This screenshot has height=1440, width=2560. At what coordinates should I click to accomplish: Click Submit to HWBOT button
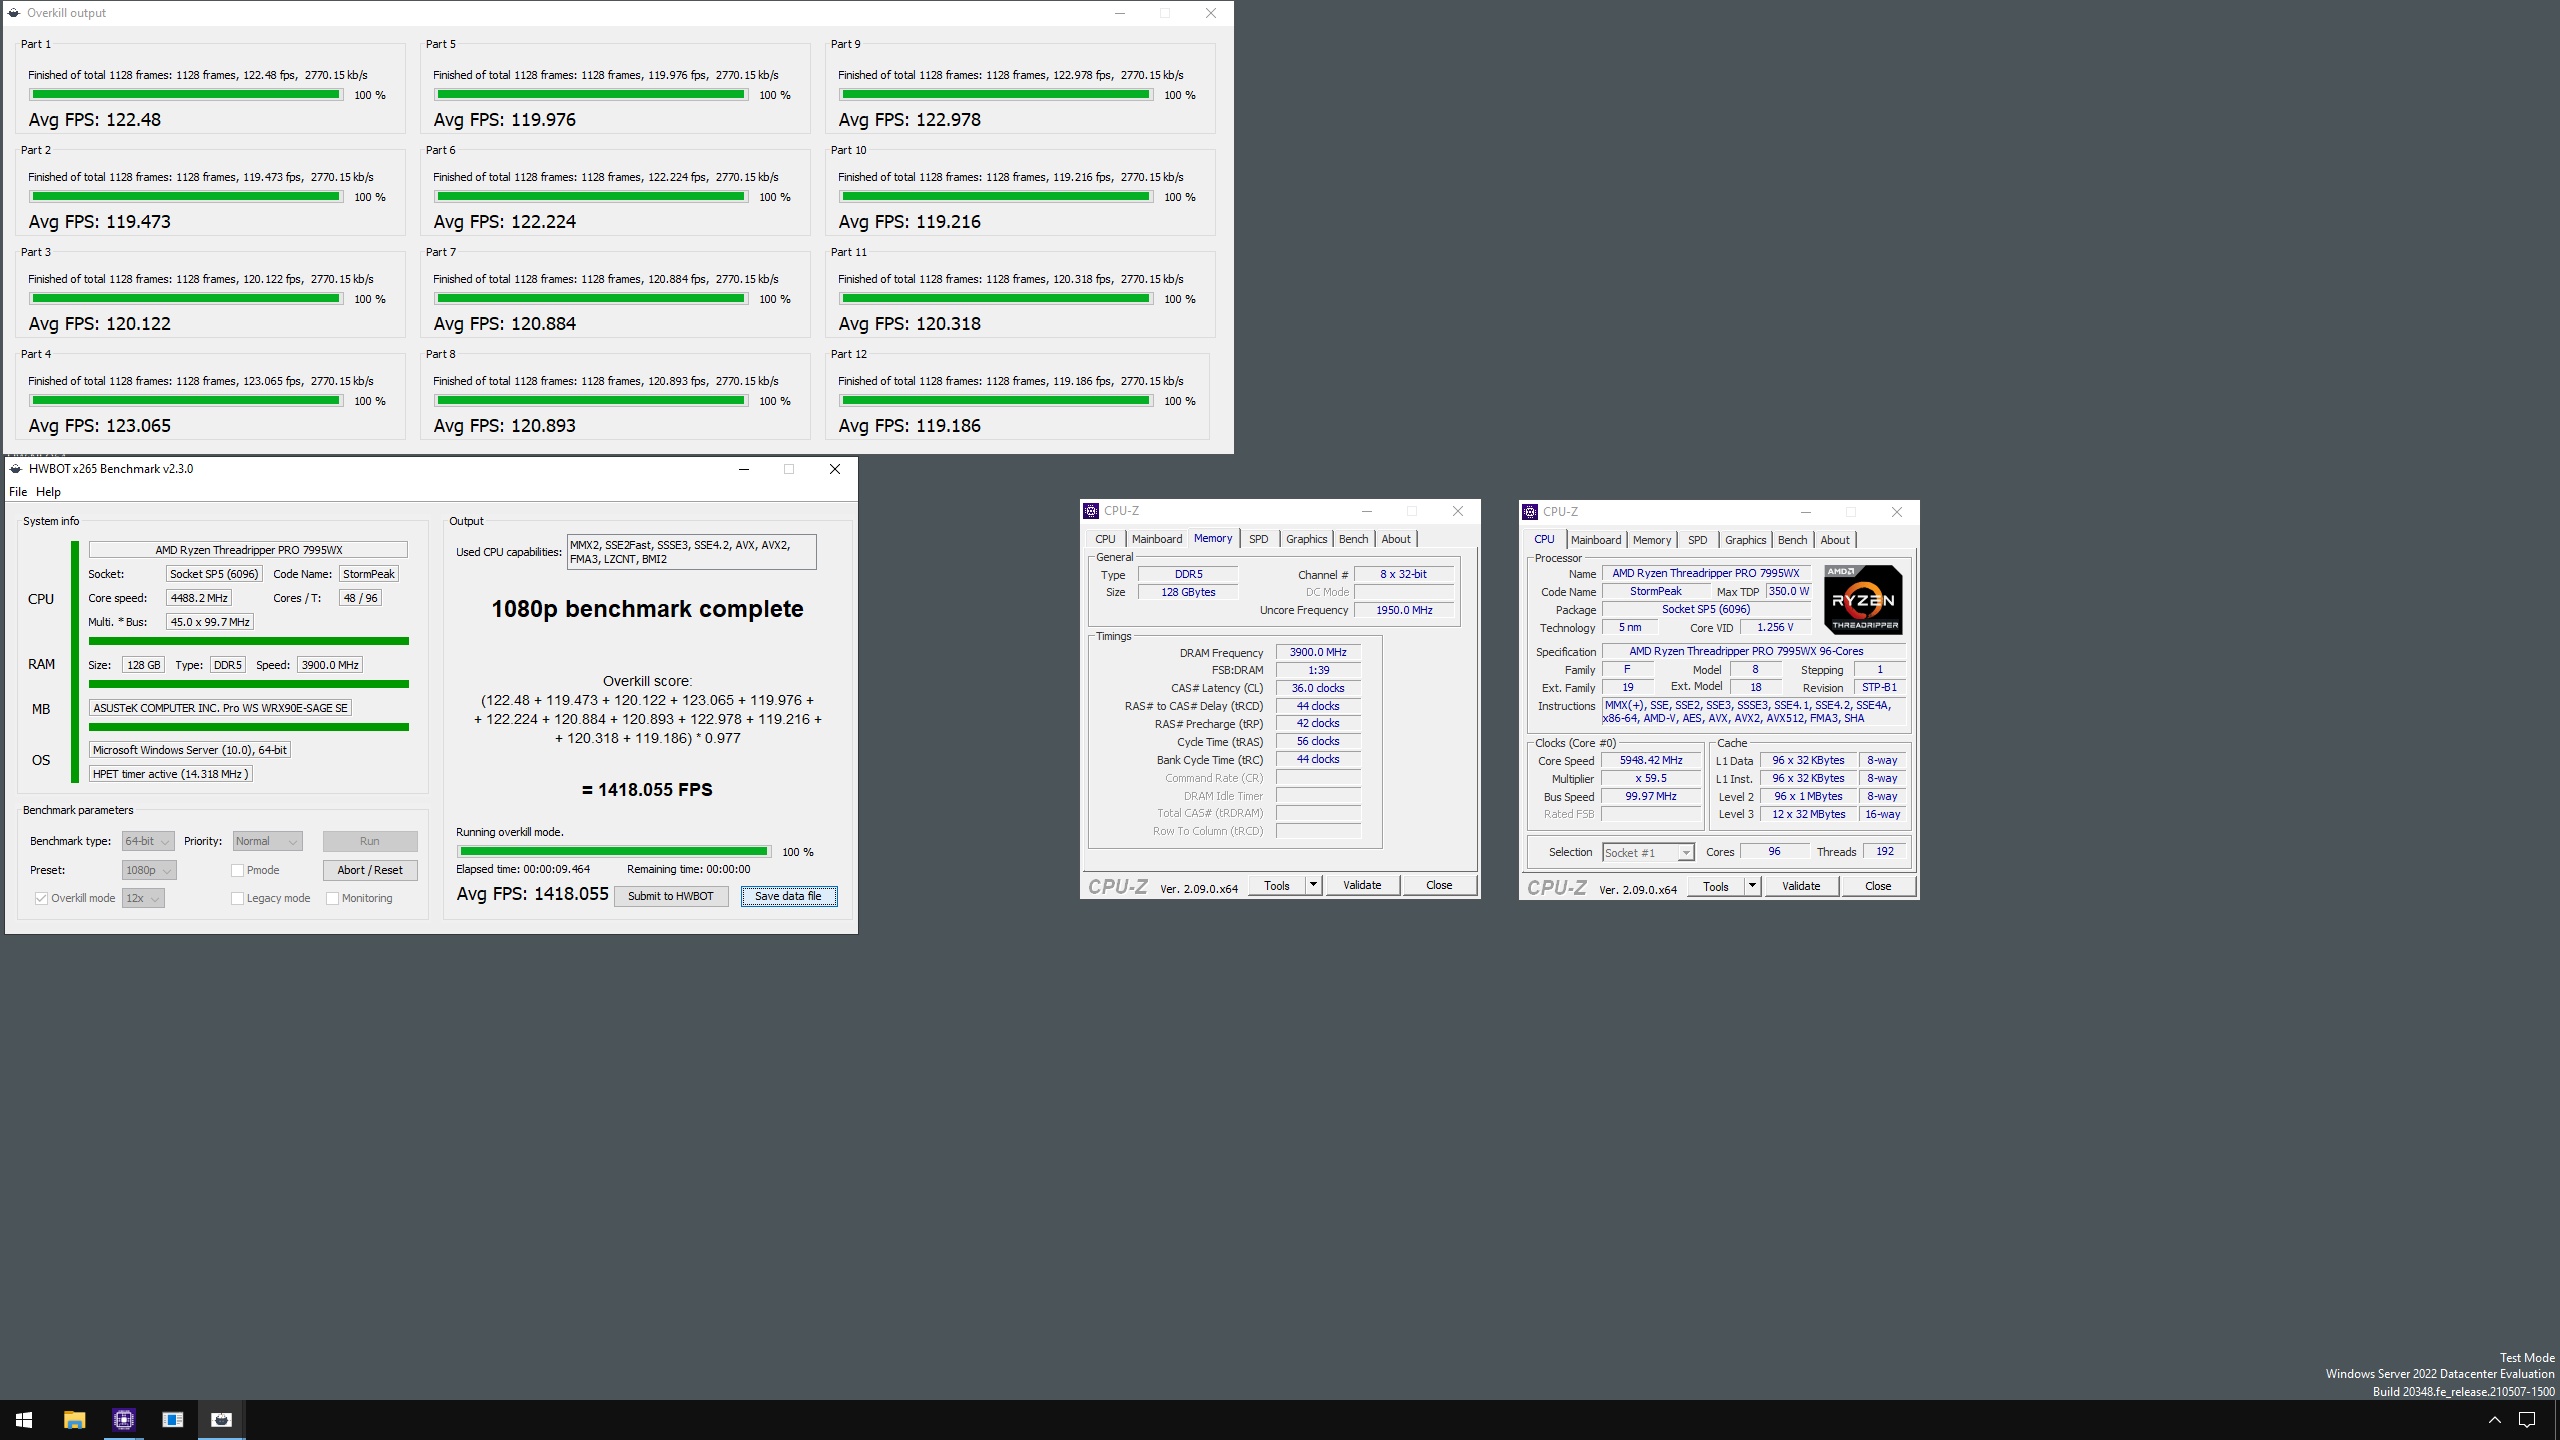[671, 896]
